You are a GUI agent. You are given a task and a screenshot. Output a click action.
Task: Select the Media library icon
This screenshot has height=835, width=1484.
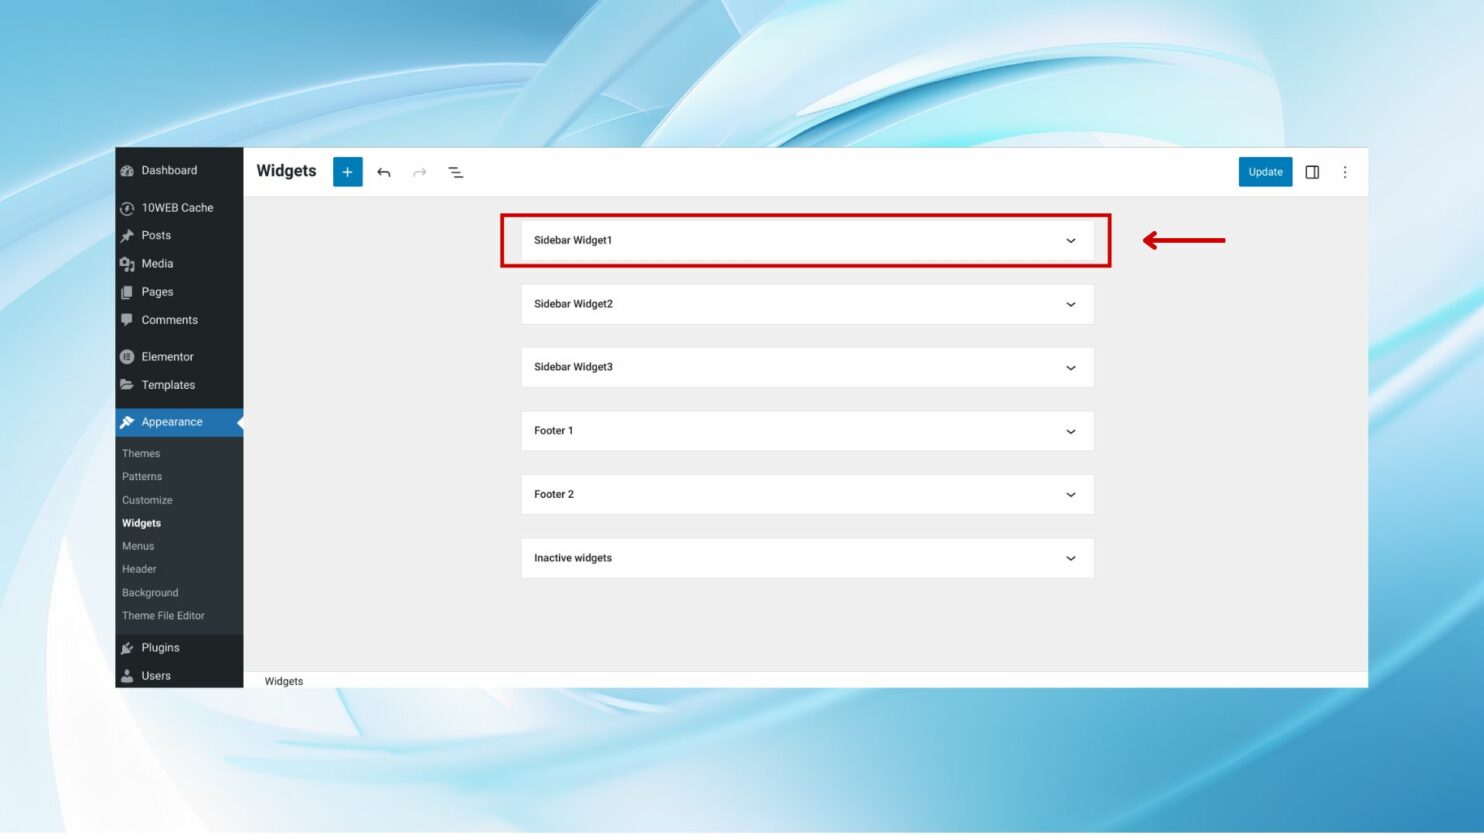(127, 263)
